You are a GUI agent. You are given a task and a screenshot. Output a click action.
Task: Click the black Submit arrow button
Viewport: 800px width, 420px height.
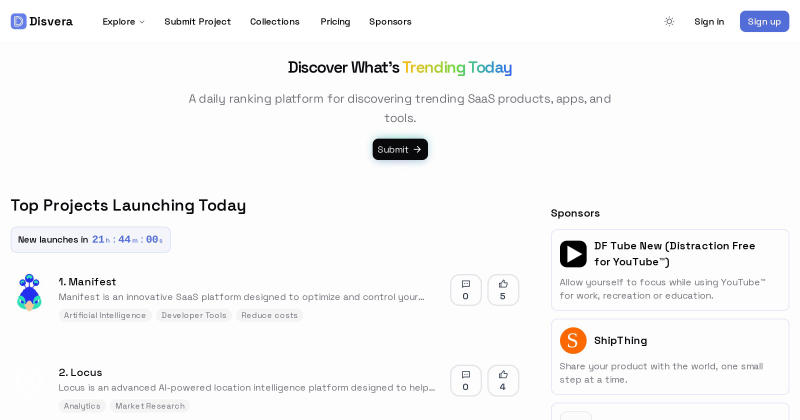point(400,150)
